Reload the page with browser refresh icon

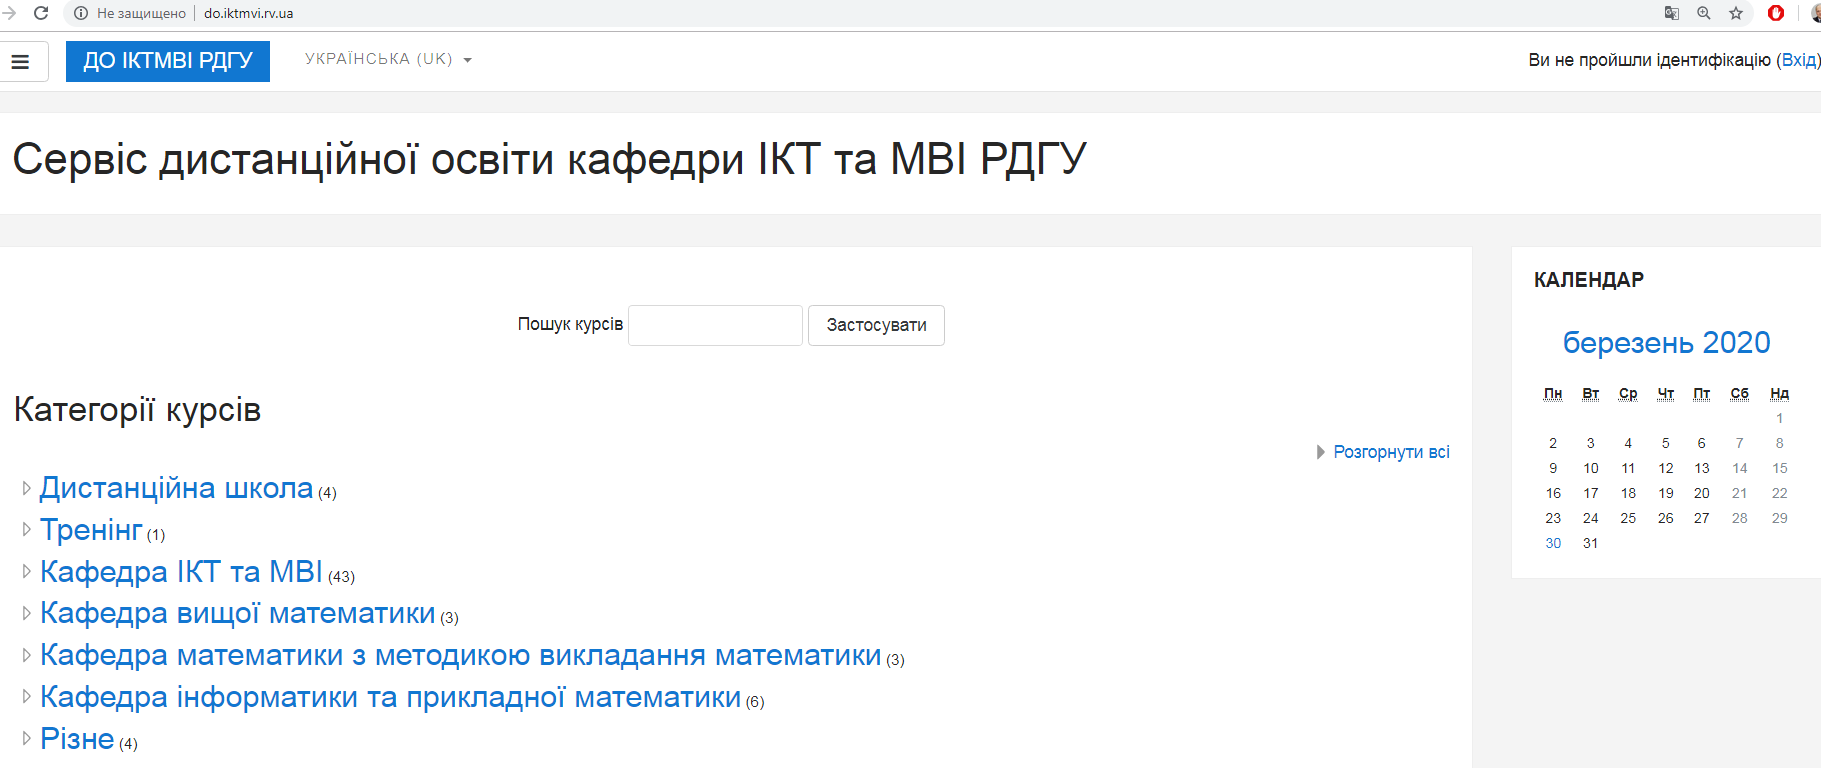point(41,13)
